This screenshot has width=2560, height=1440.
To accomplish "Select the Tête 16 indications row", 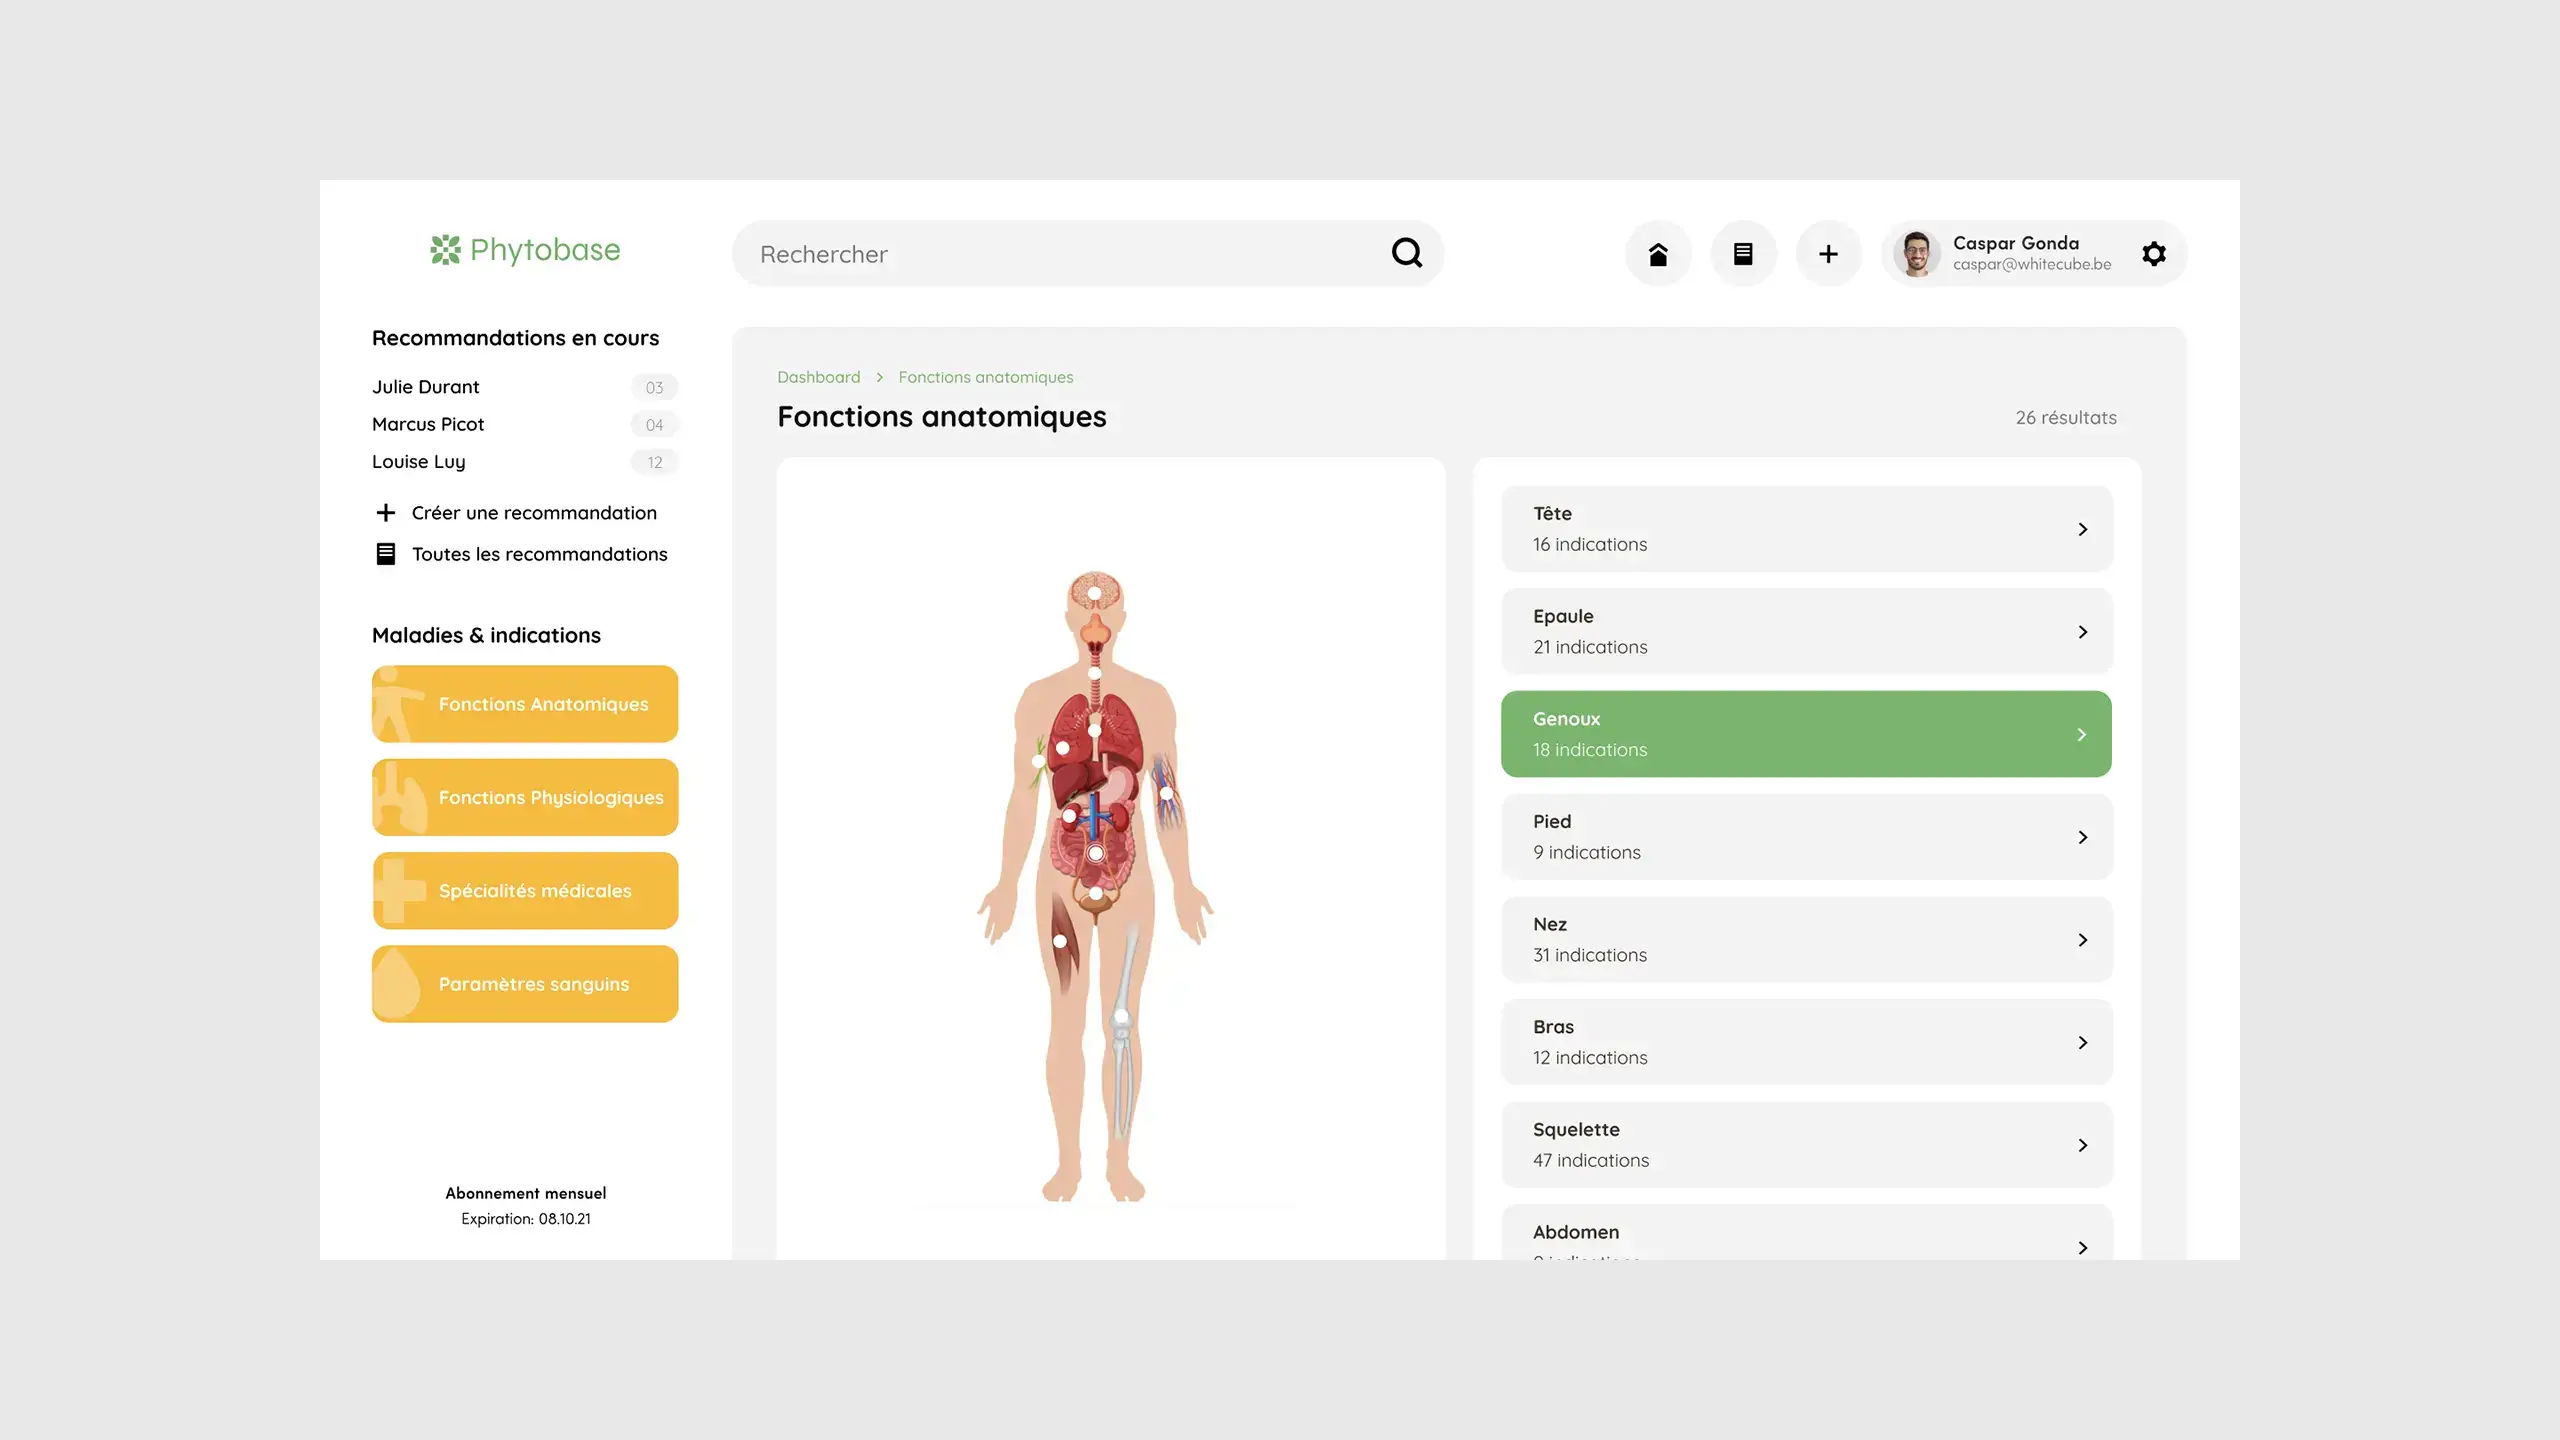I will 1806,529.
